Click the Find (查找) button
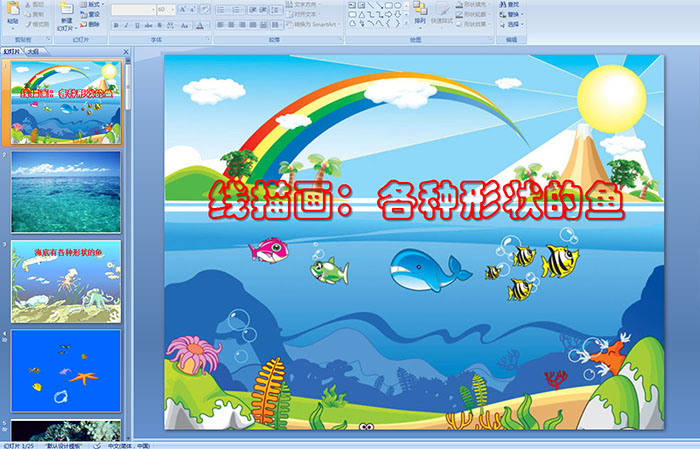 509,4
